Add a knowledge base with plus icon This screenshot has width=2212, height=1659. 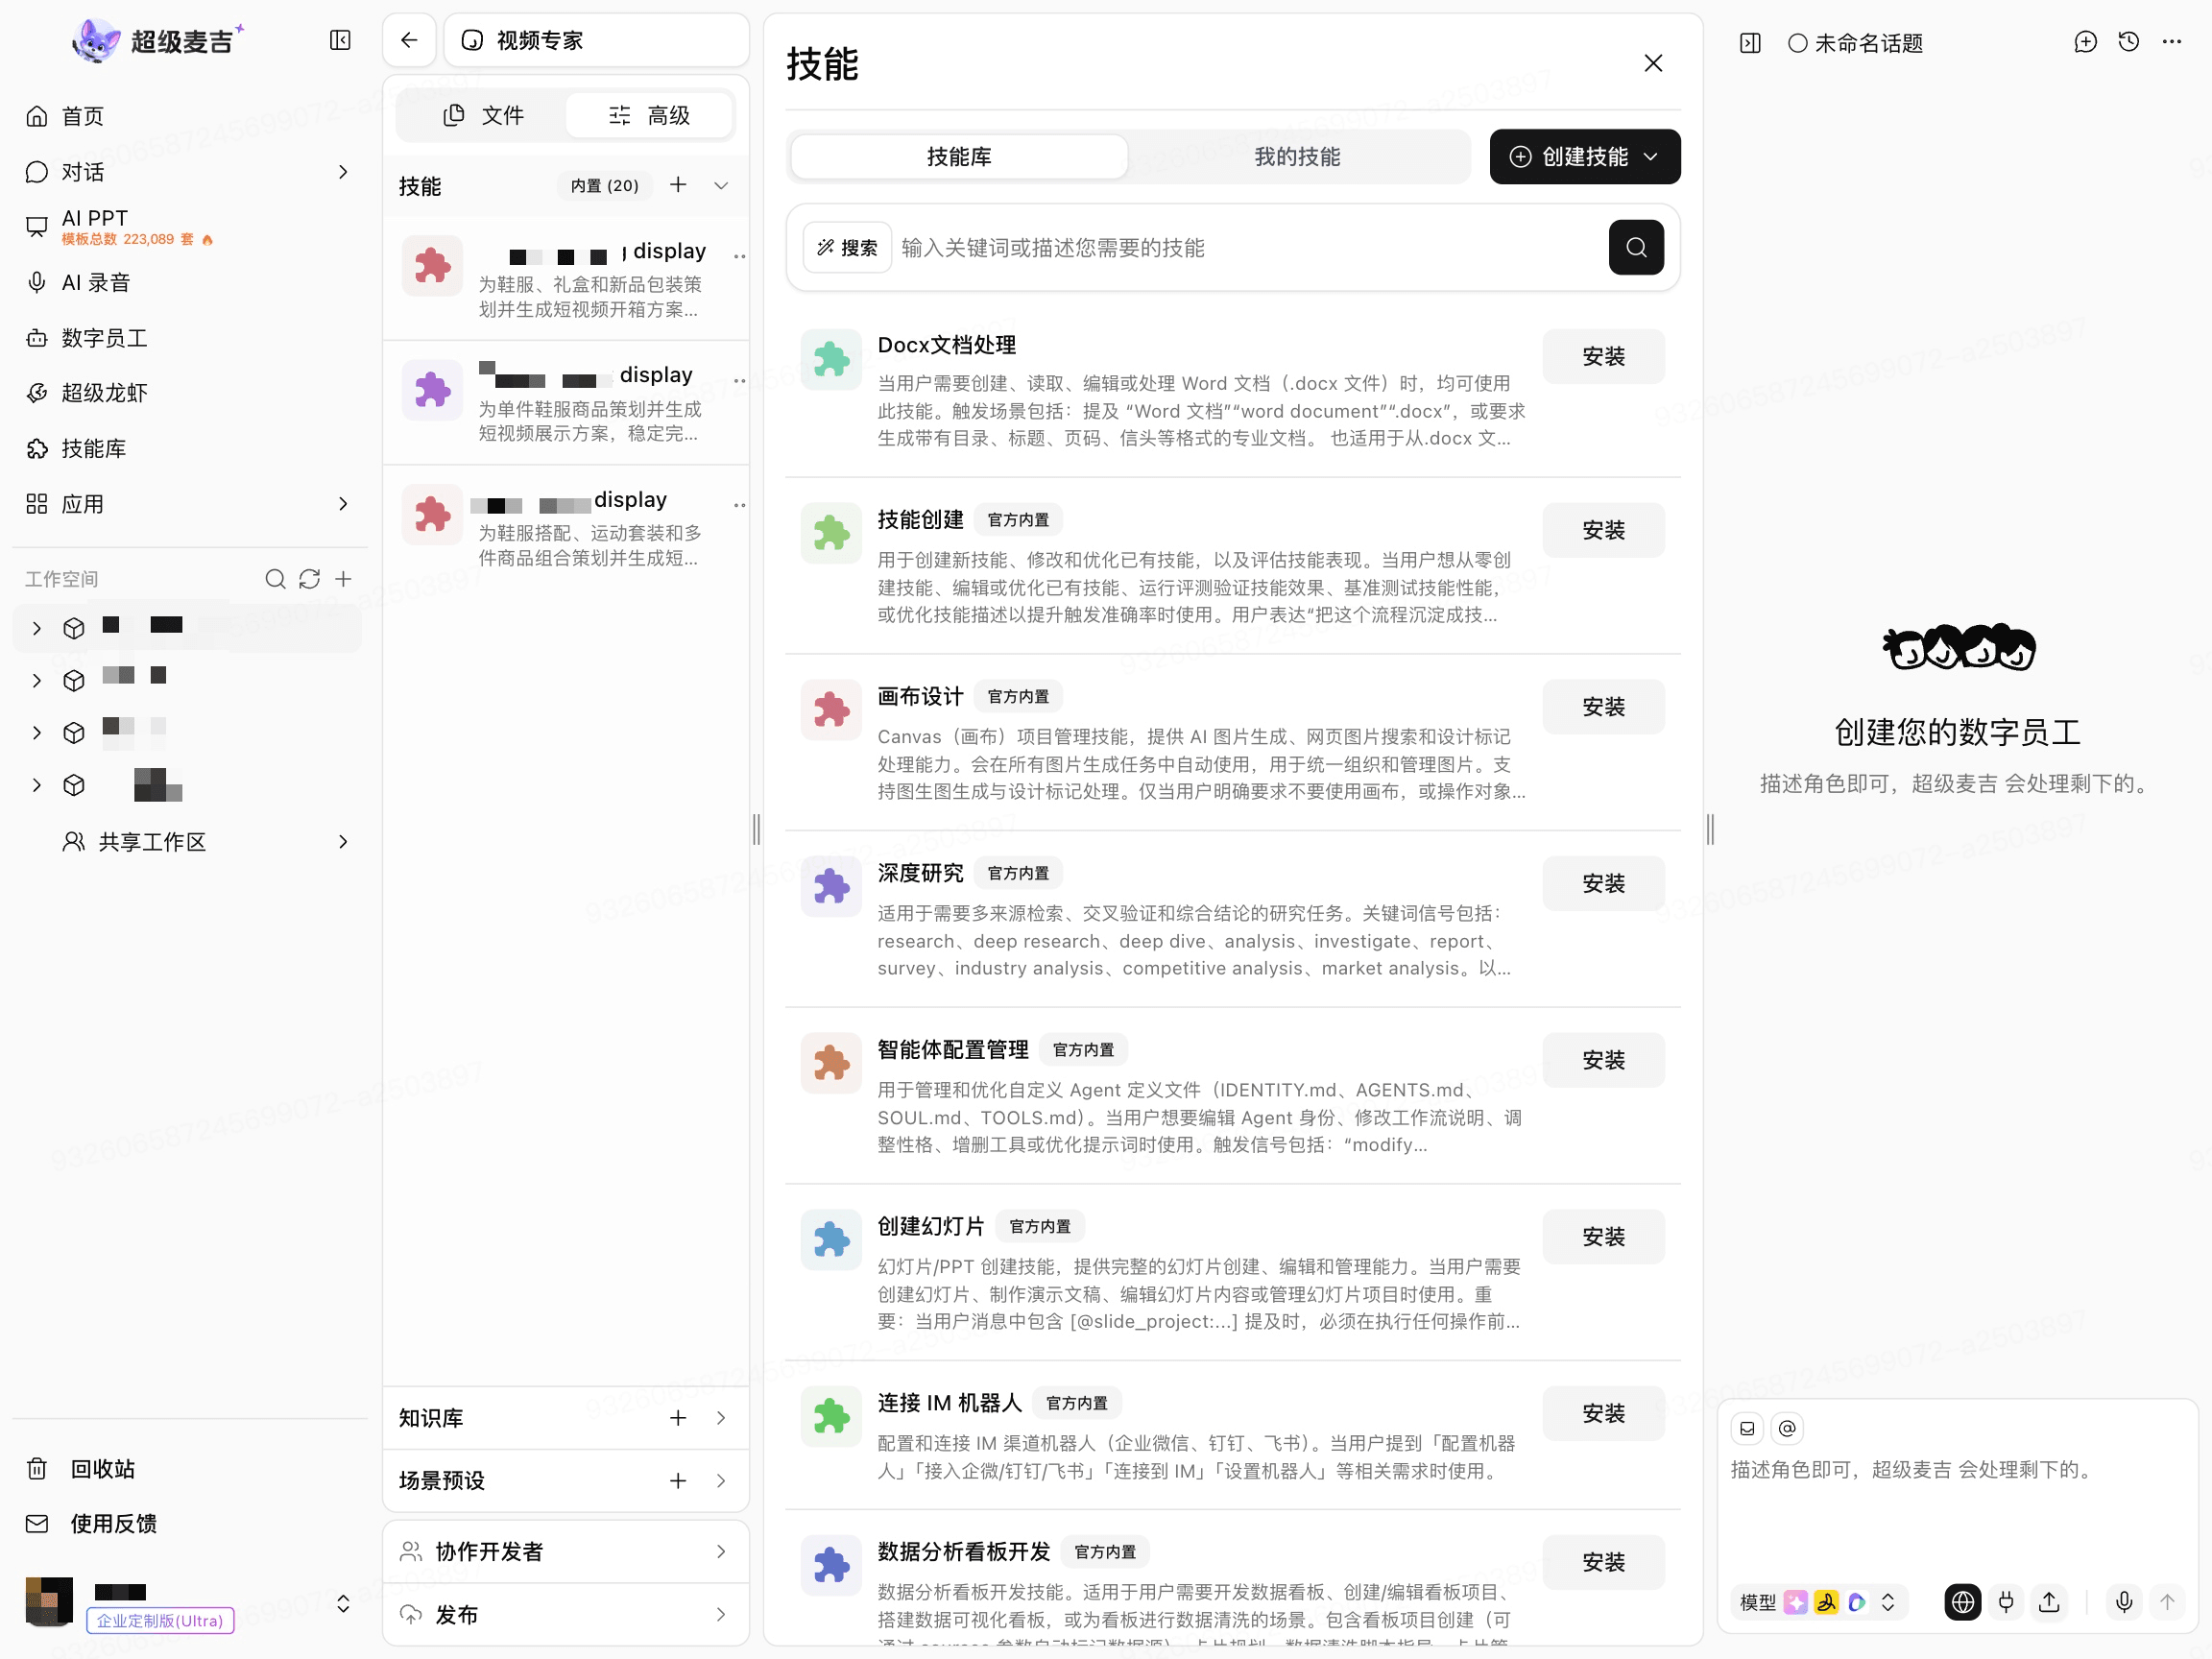coord(678,1418)
